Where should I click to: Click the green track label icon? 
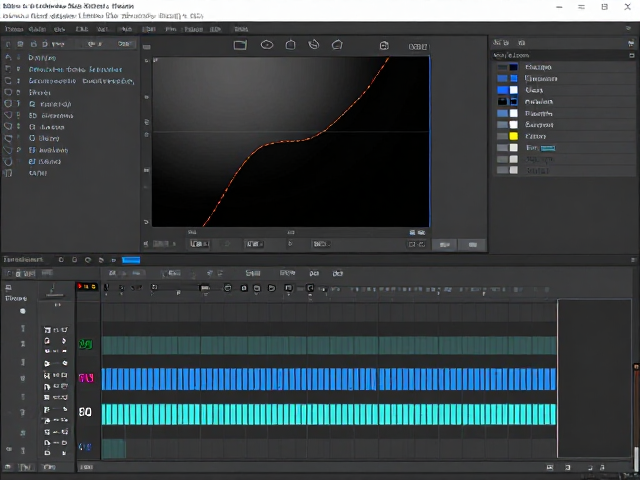point(86,344)
